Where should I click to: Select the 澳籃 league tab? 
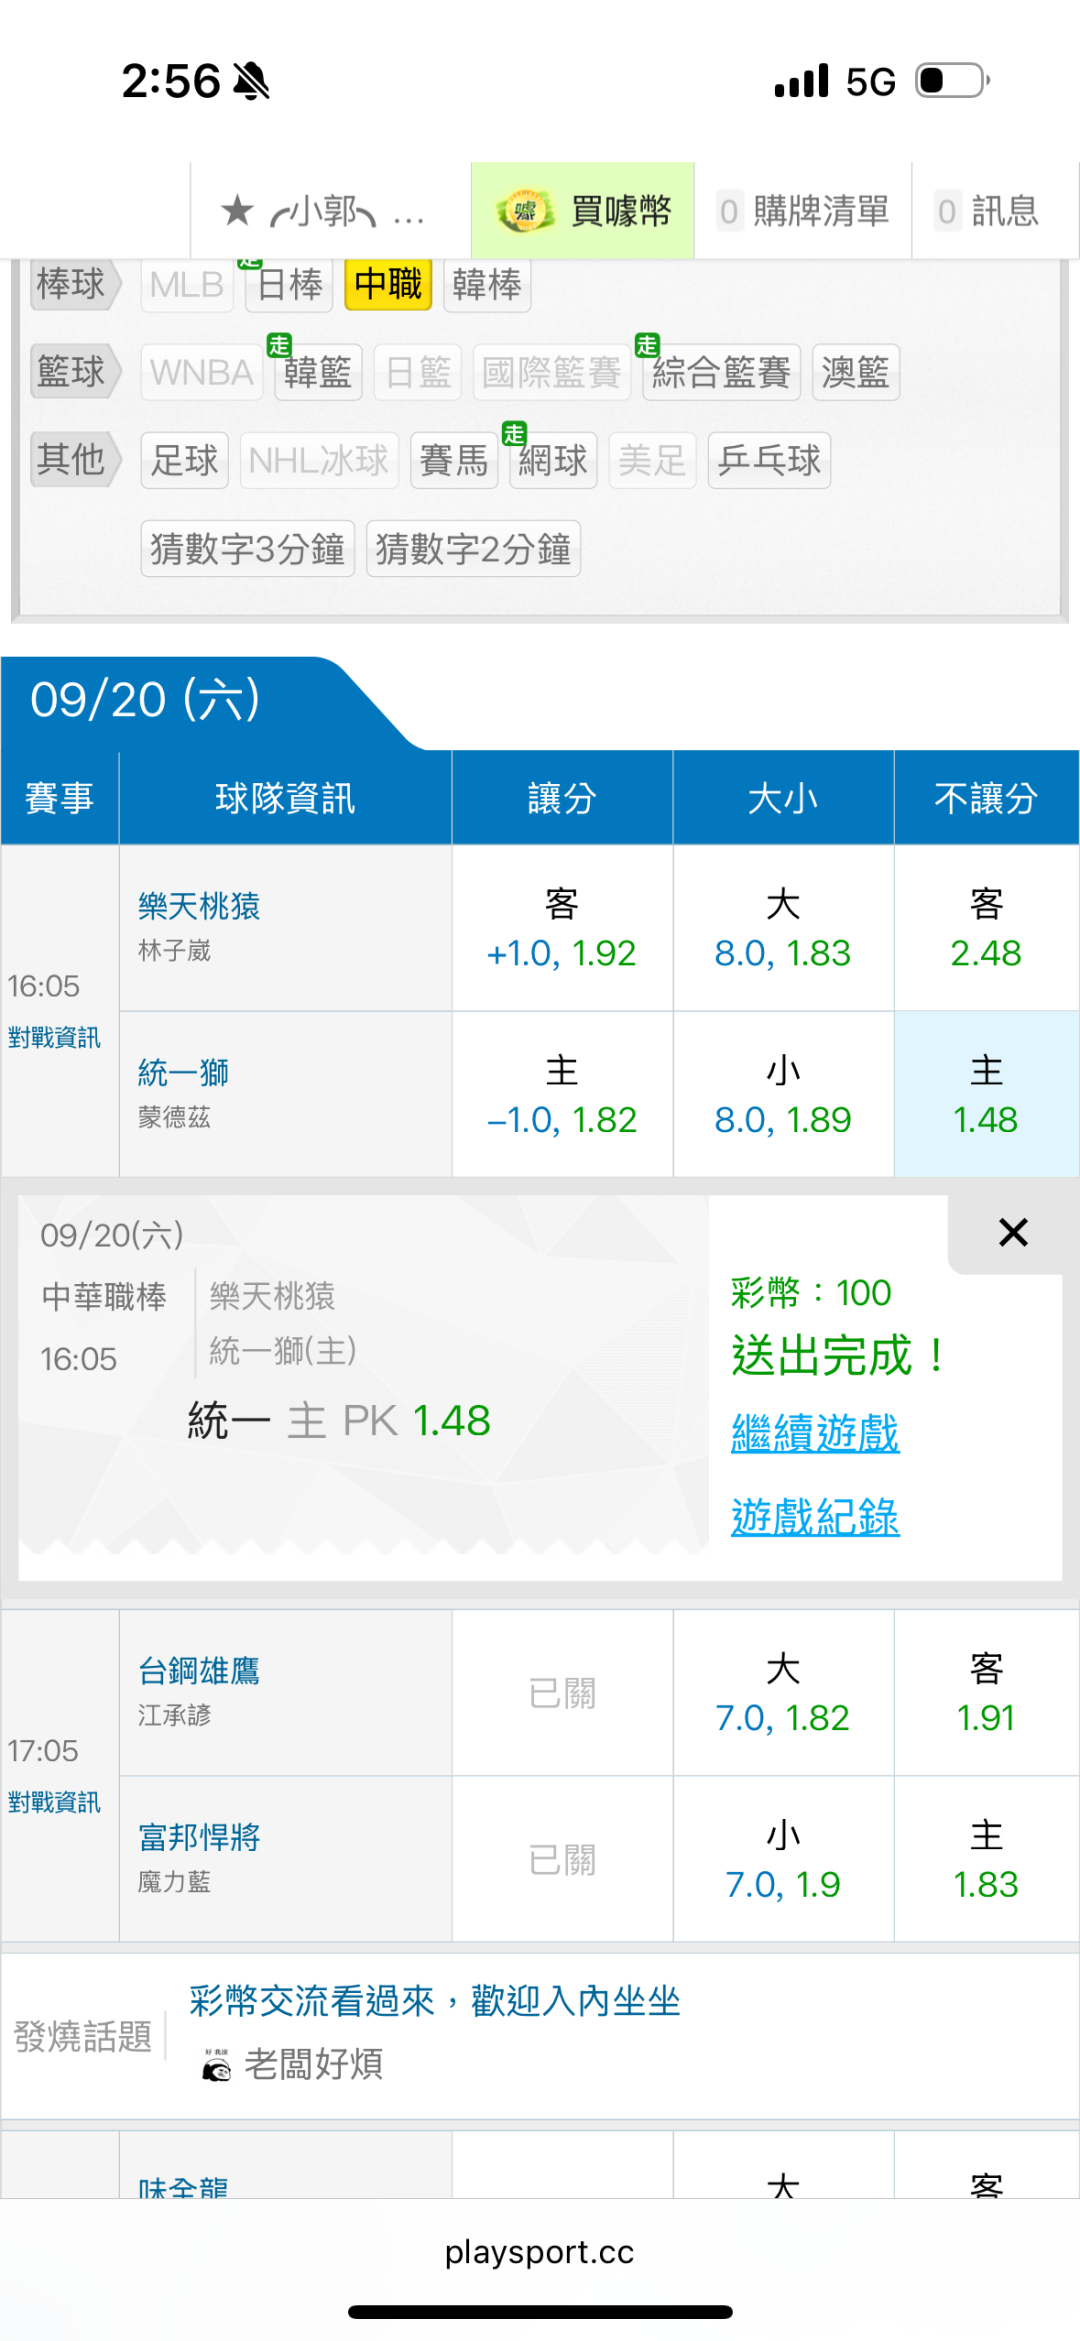click(856, 372)
